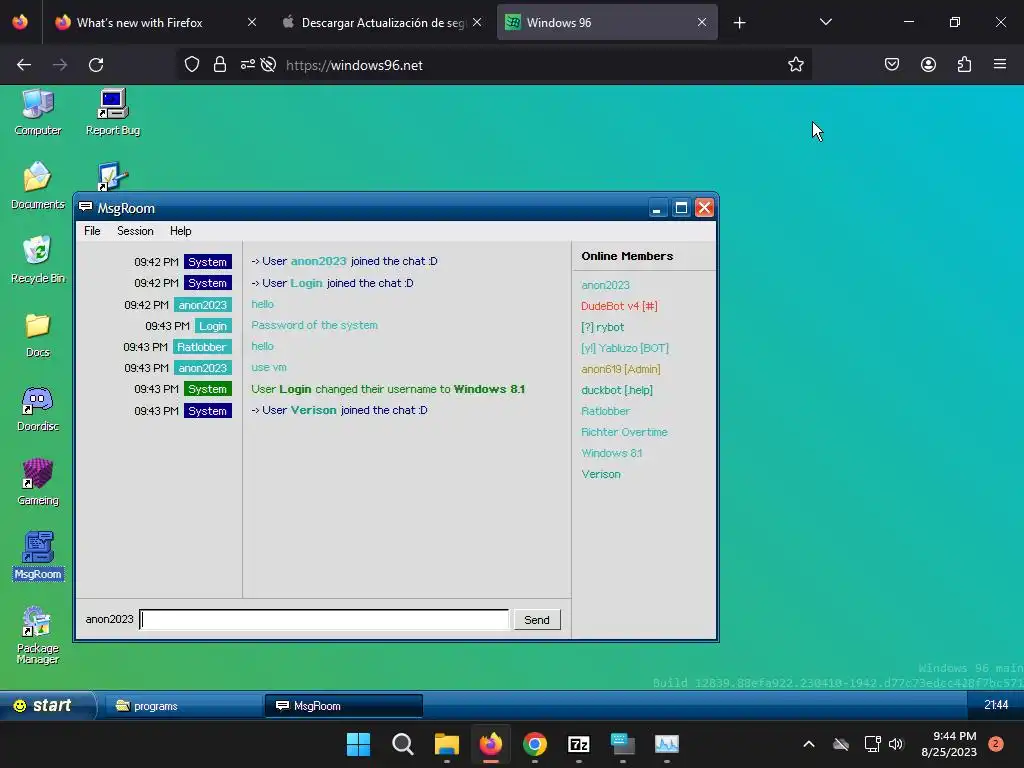Open the Recycle Bin icon
The height and width of the screenshot is (768, 1024).
coord(38,260)
